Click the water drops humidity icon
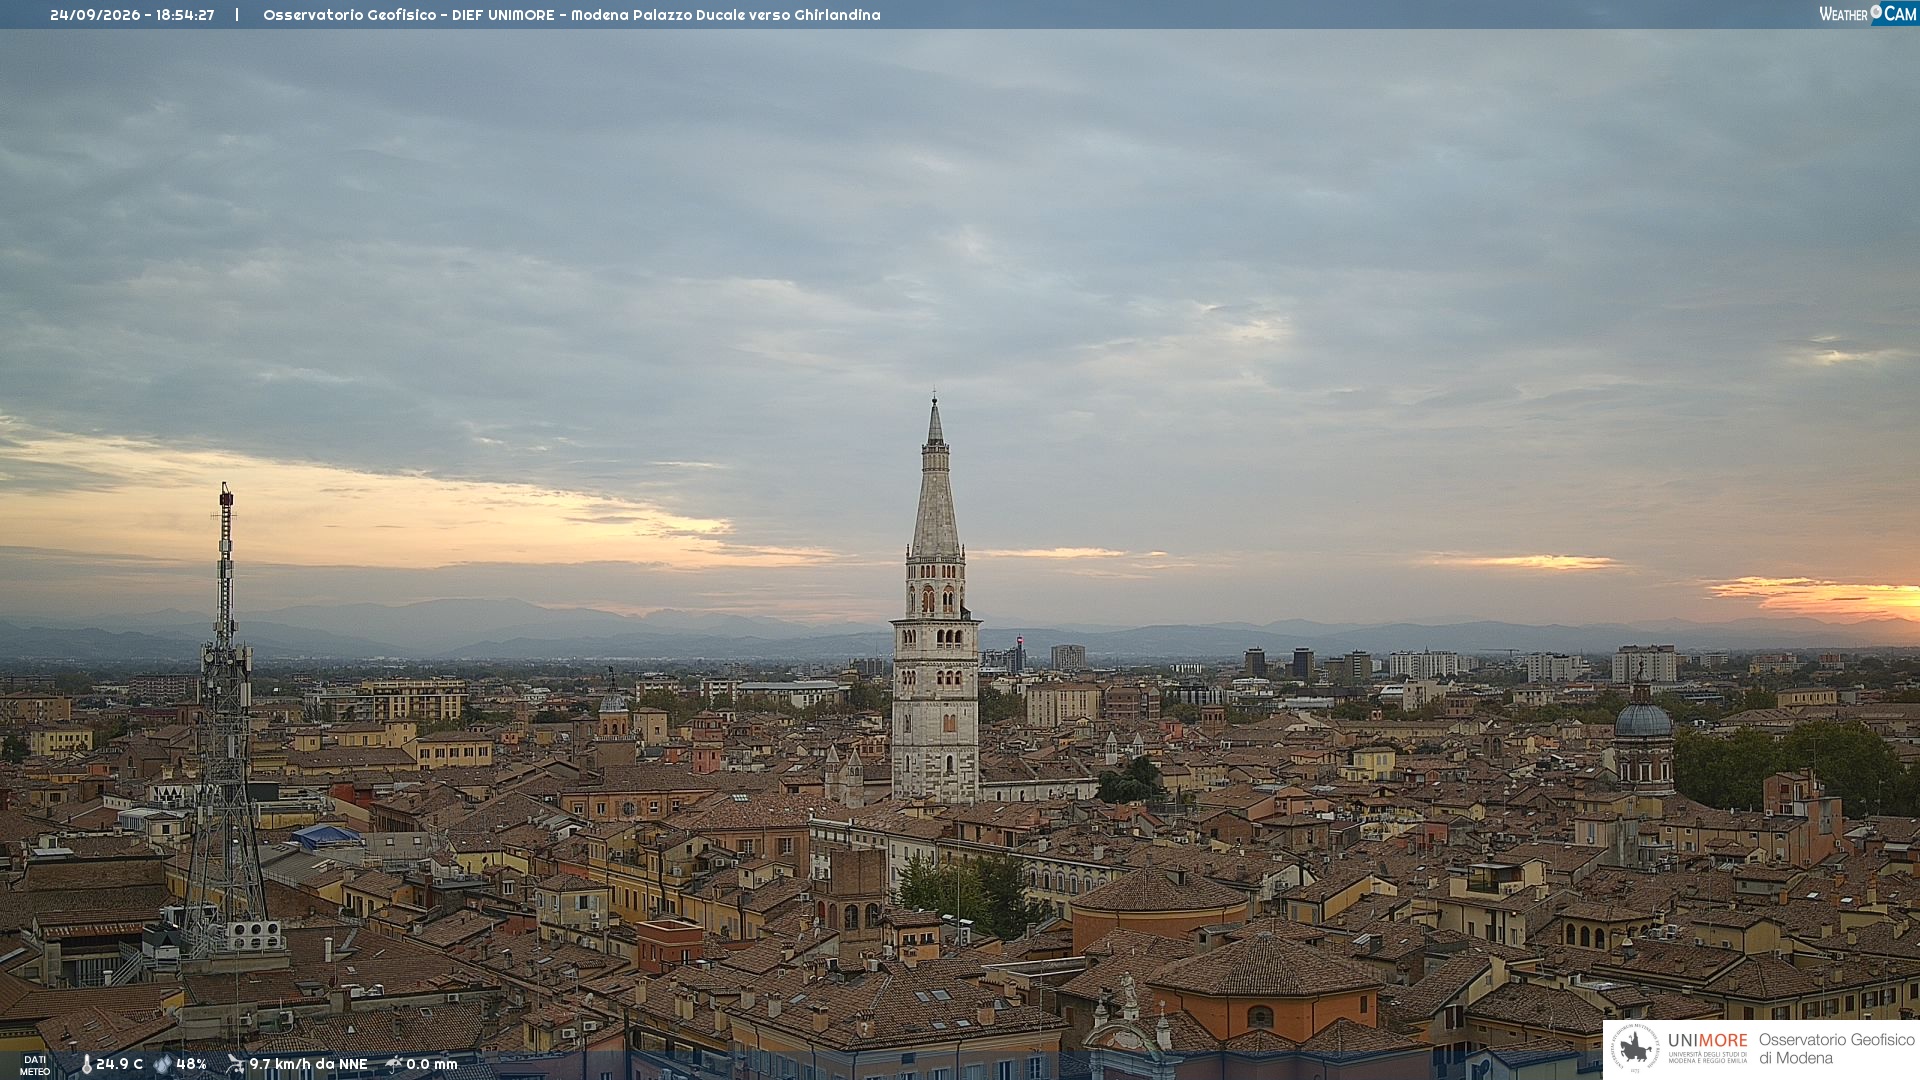The width and height of the screenshot is (1920, 1080). click(x=163, y=1064)
